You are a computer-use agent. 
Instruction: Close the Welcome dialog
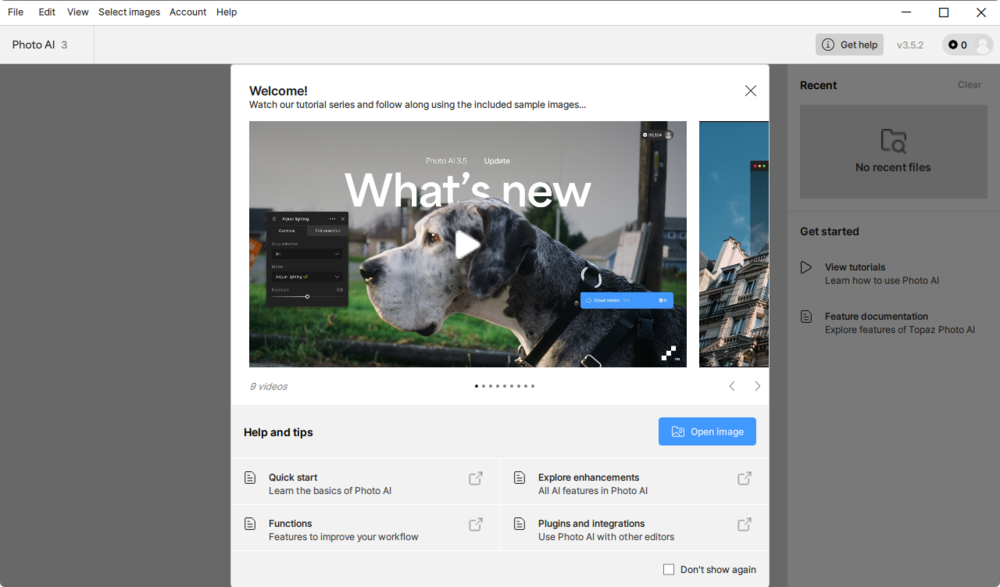[x=750, y=91]
